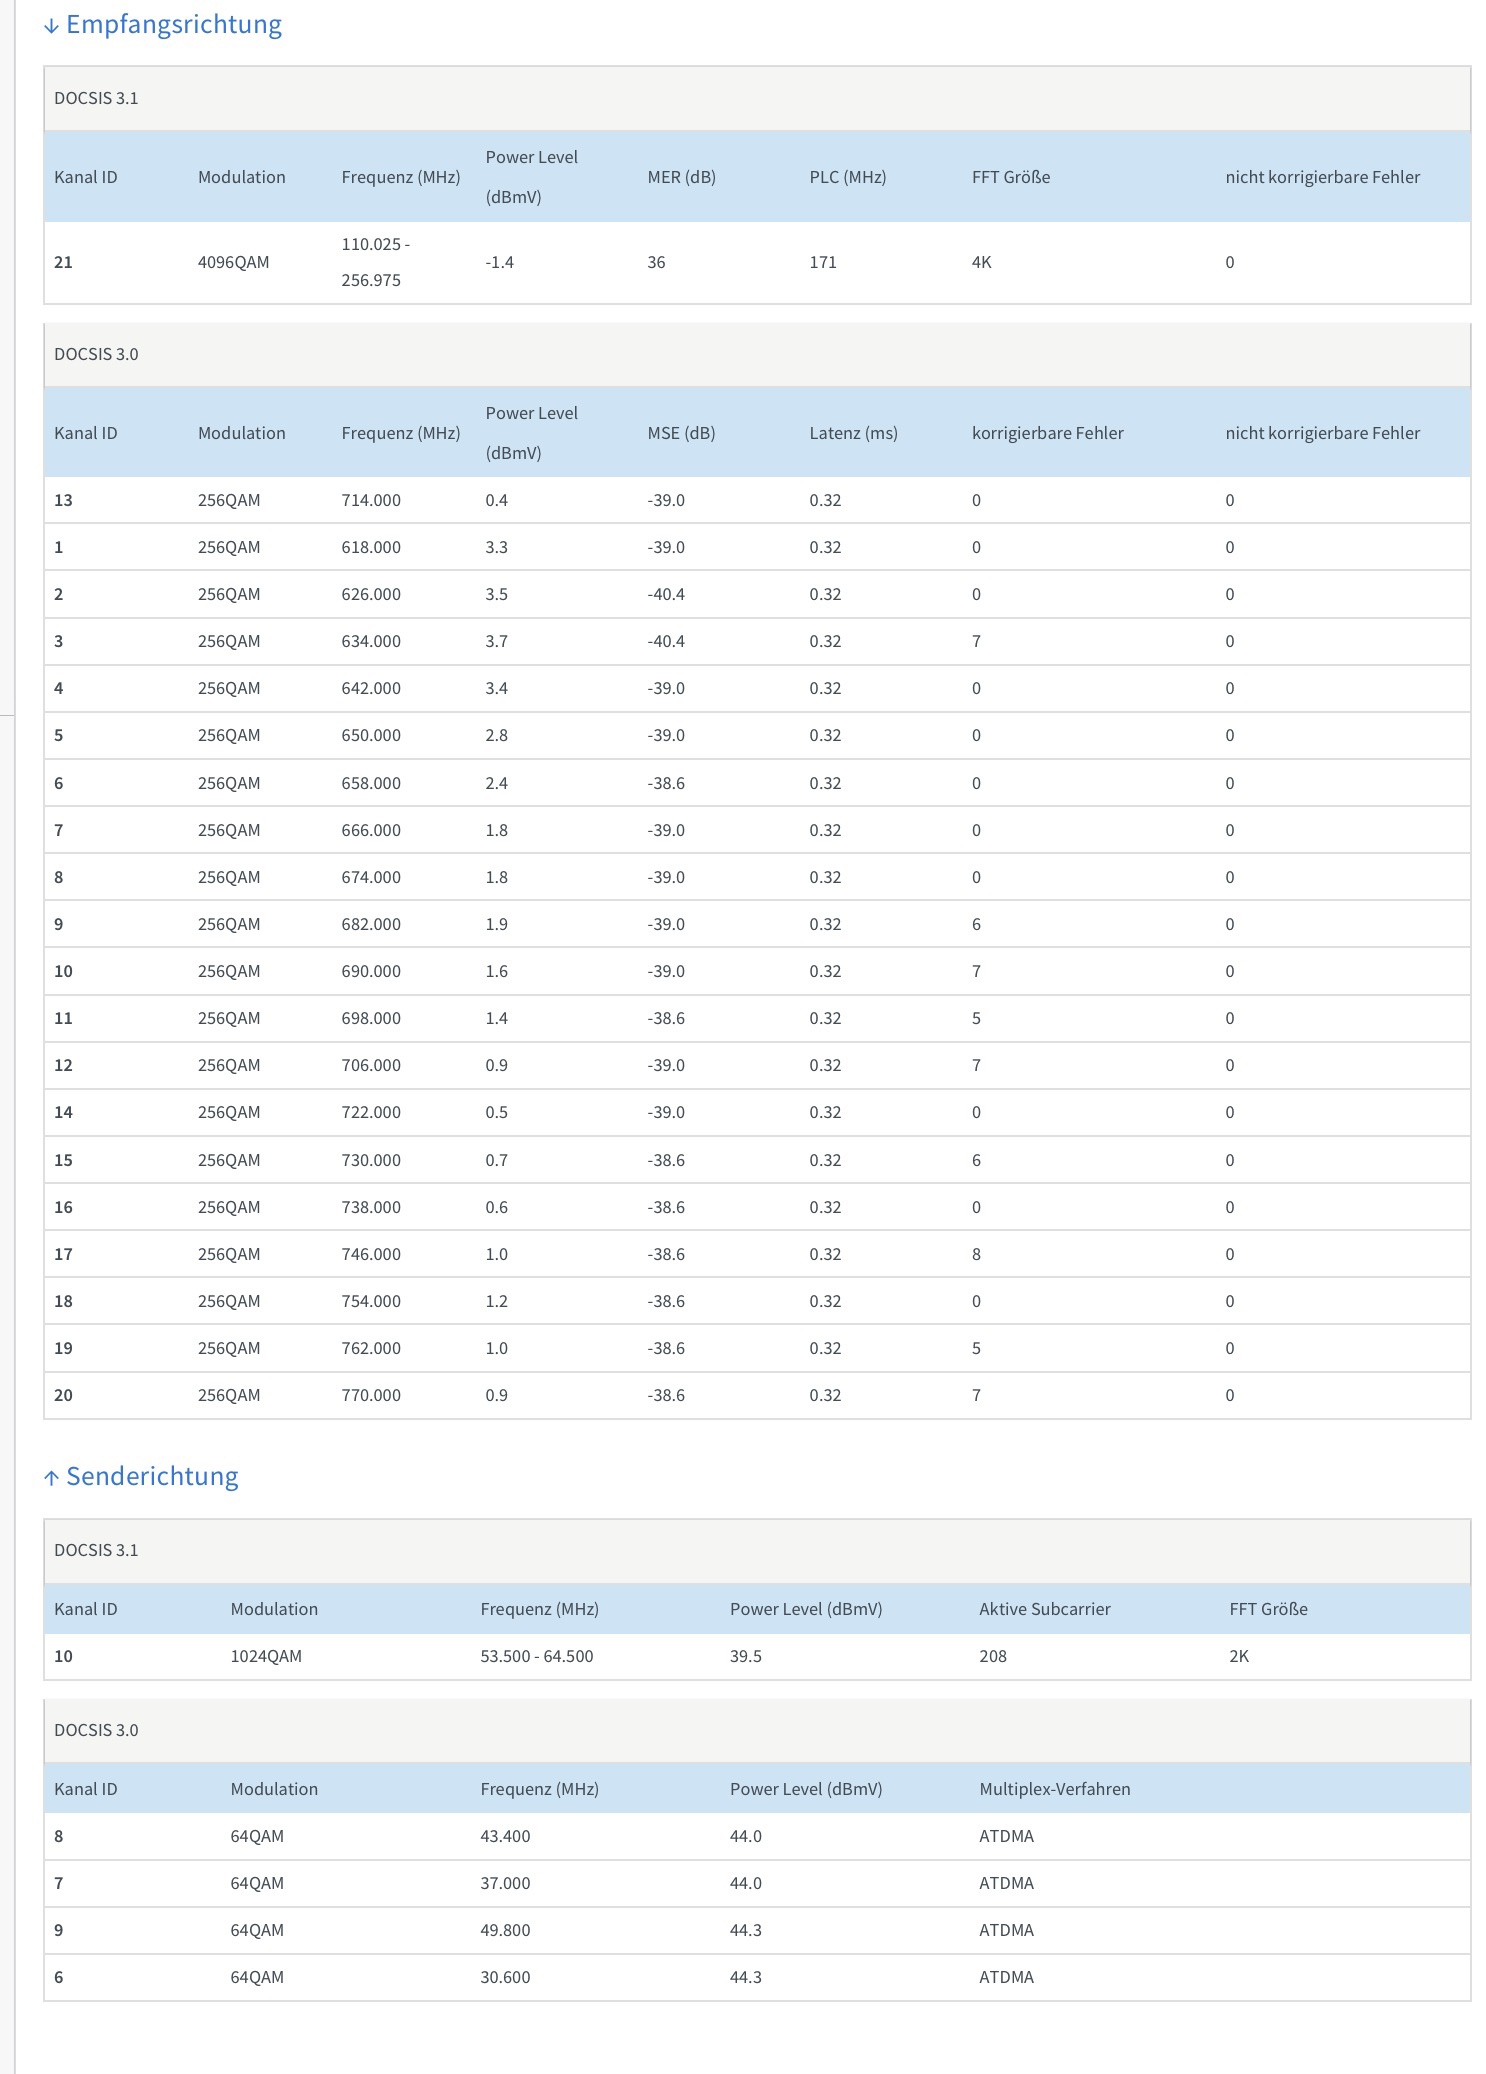Click the down arrow icon beside Empfangsrichtung
Screen dimensions: 1486x2074
click(x=51, y=27)
